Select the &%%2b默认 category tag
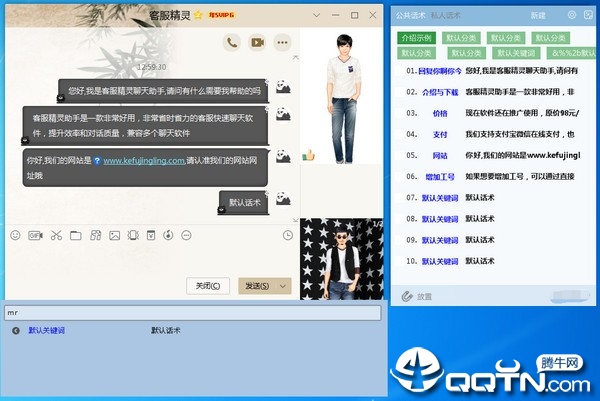 [x=571, y=53]
